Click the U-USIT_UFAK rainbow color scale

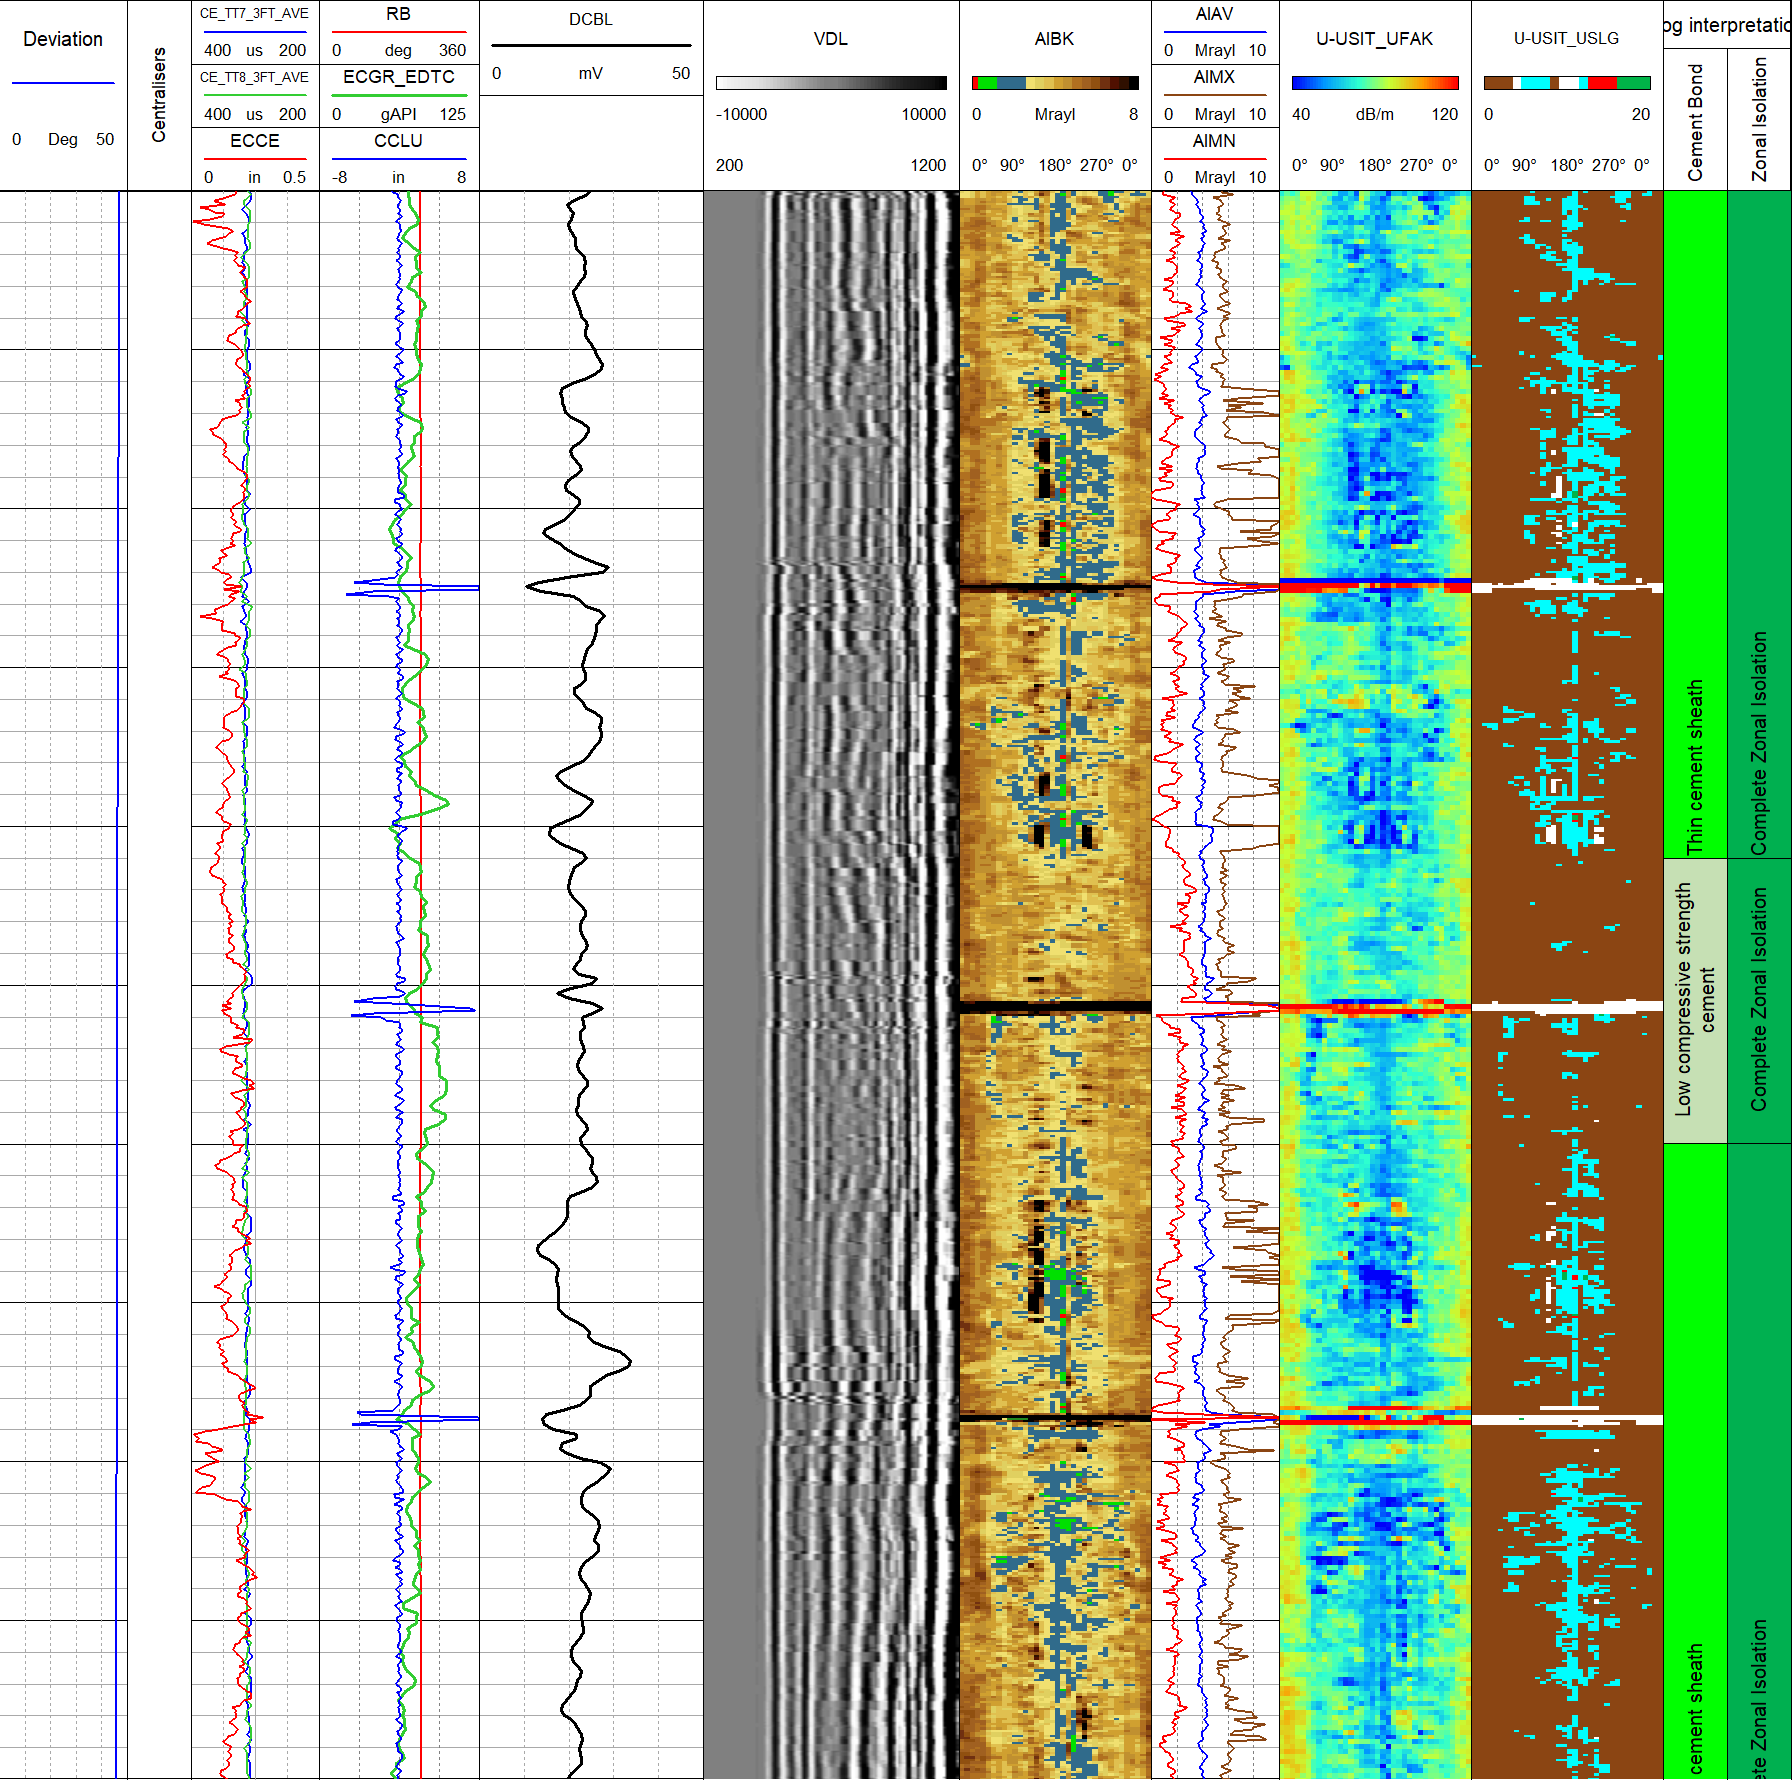click(x=1375, y=83)
